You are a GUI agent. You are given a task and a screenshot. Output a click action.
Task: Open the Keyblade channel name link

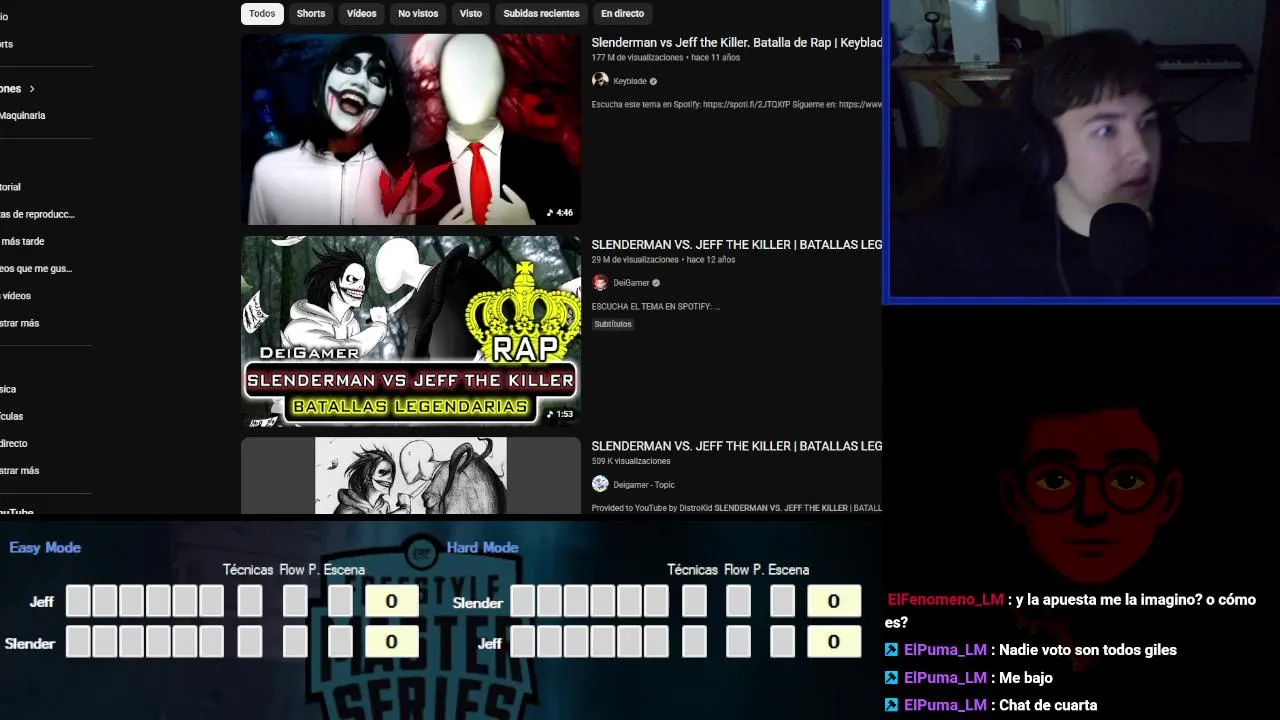pyautogui.click(x=630, y=81)
